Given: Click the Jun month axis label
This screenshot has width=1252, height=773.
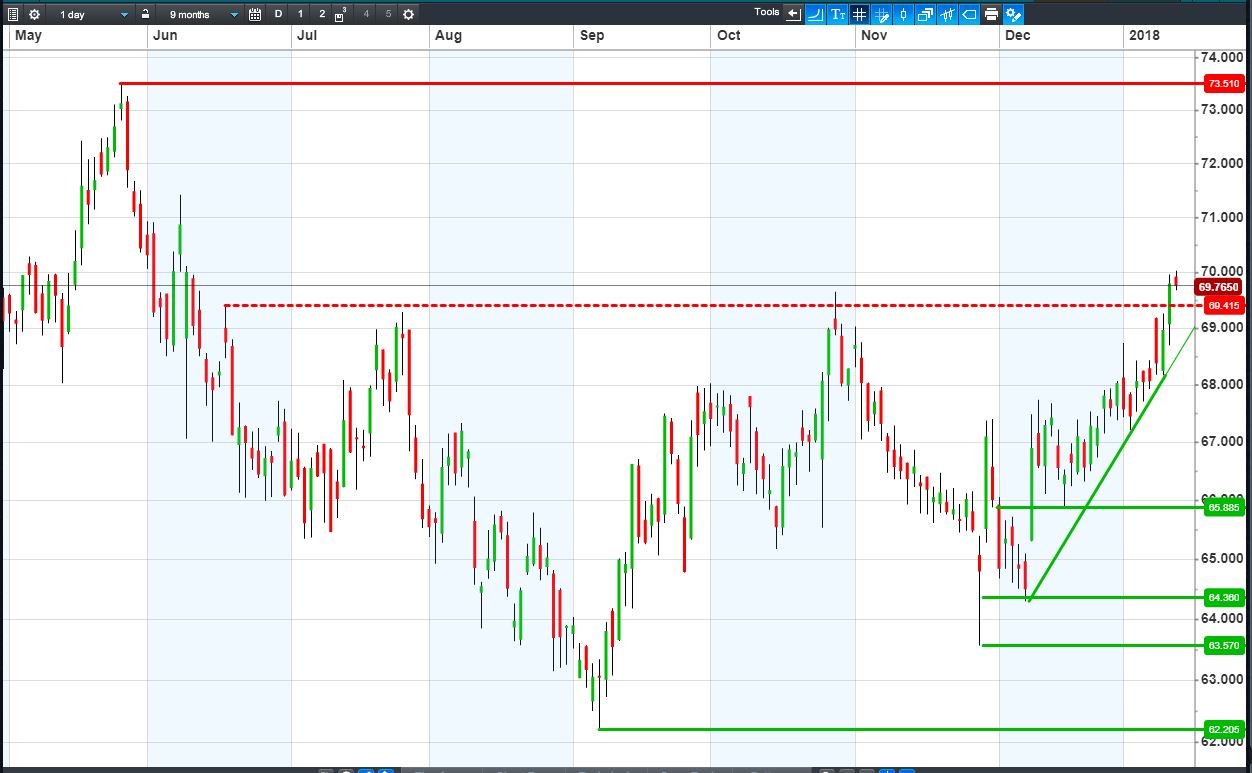Looking at the screenshot, I should pyautogui.click(x=165, y=36).
